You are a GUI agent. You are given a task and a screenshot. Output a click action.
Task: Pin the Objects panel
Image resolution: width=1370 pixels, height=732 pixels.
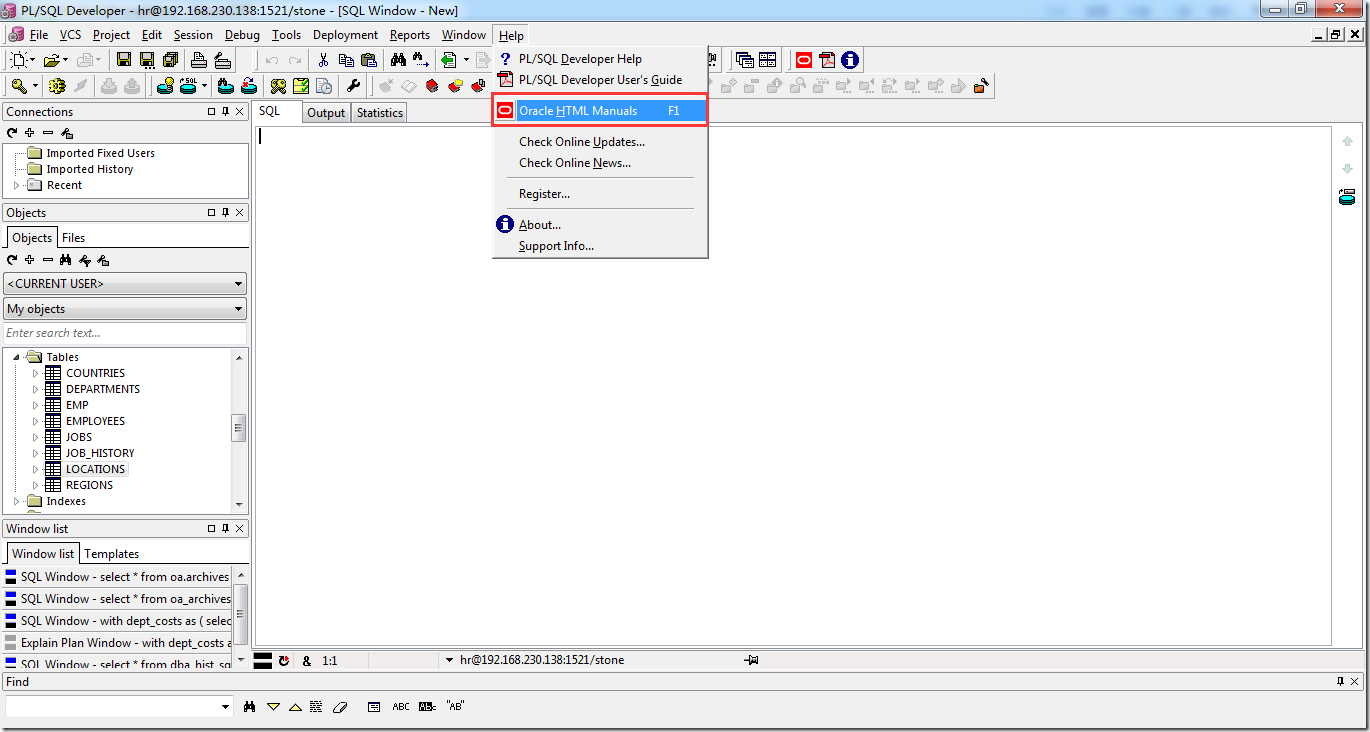click(x=226, y=213)
